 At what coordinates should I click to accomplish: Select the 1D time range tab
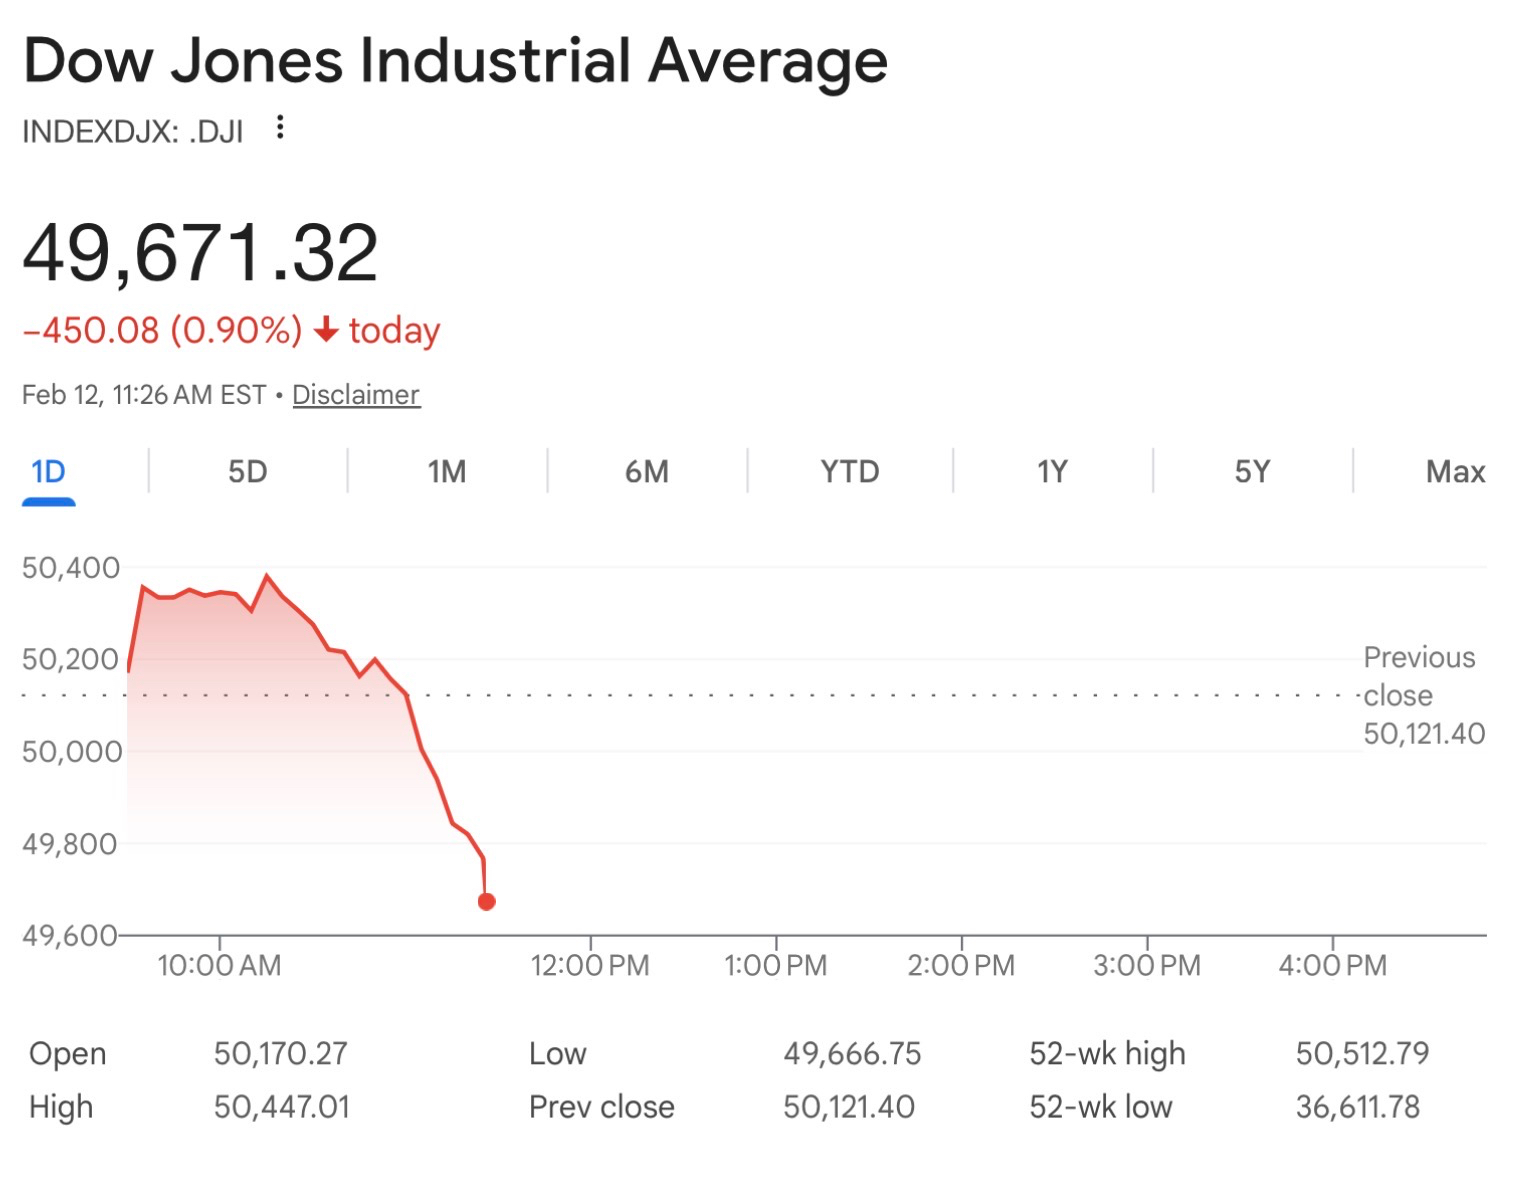click(48, 472)
